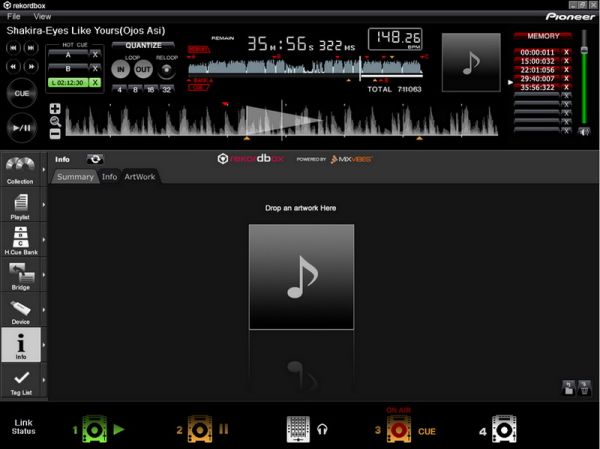The image size is (600, 449).
Task: Recall memory cue 35:56:322
Action: click(537, 87)
